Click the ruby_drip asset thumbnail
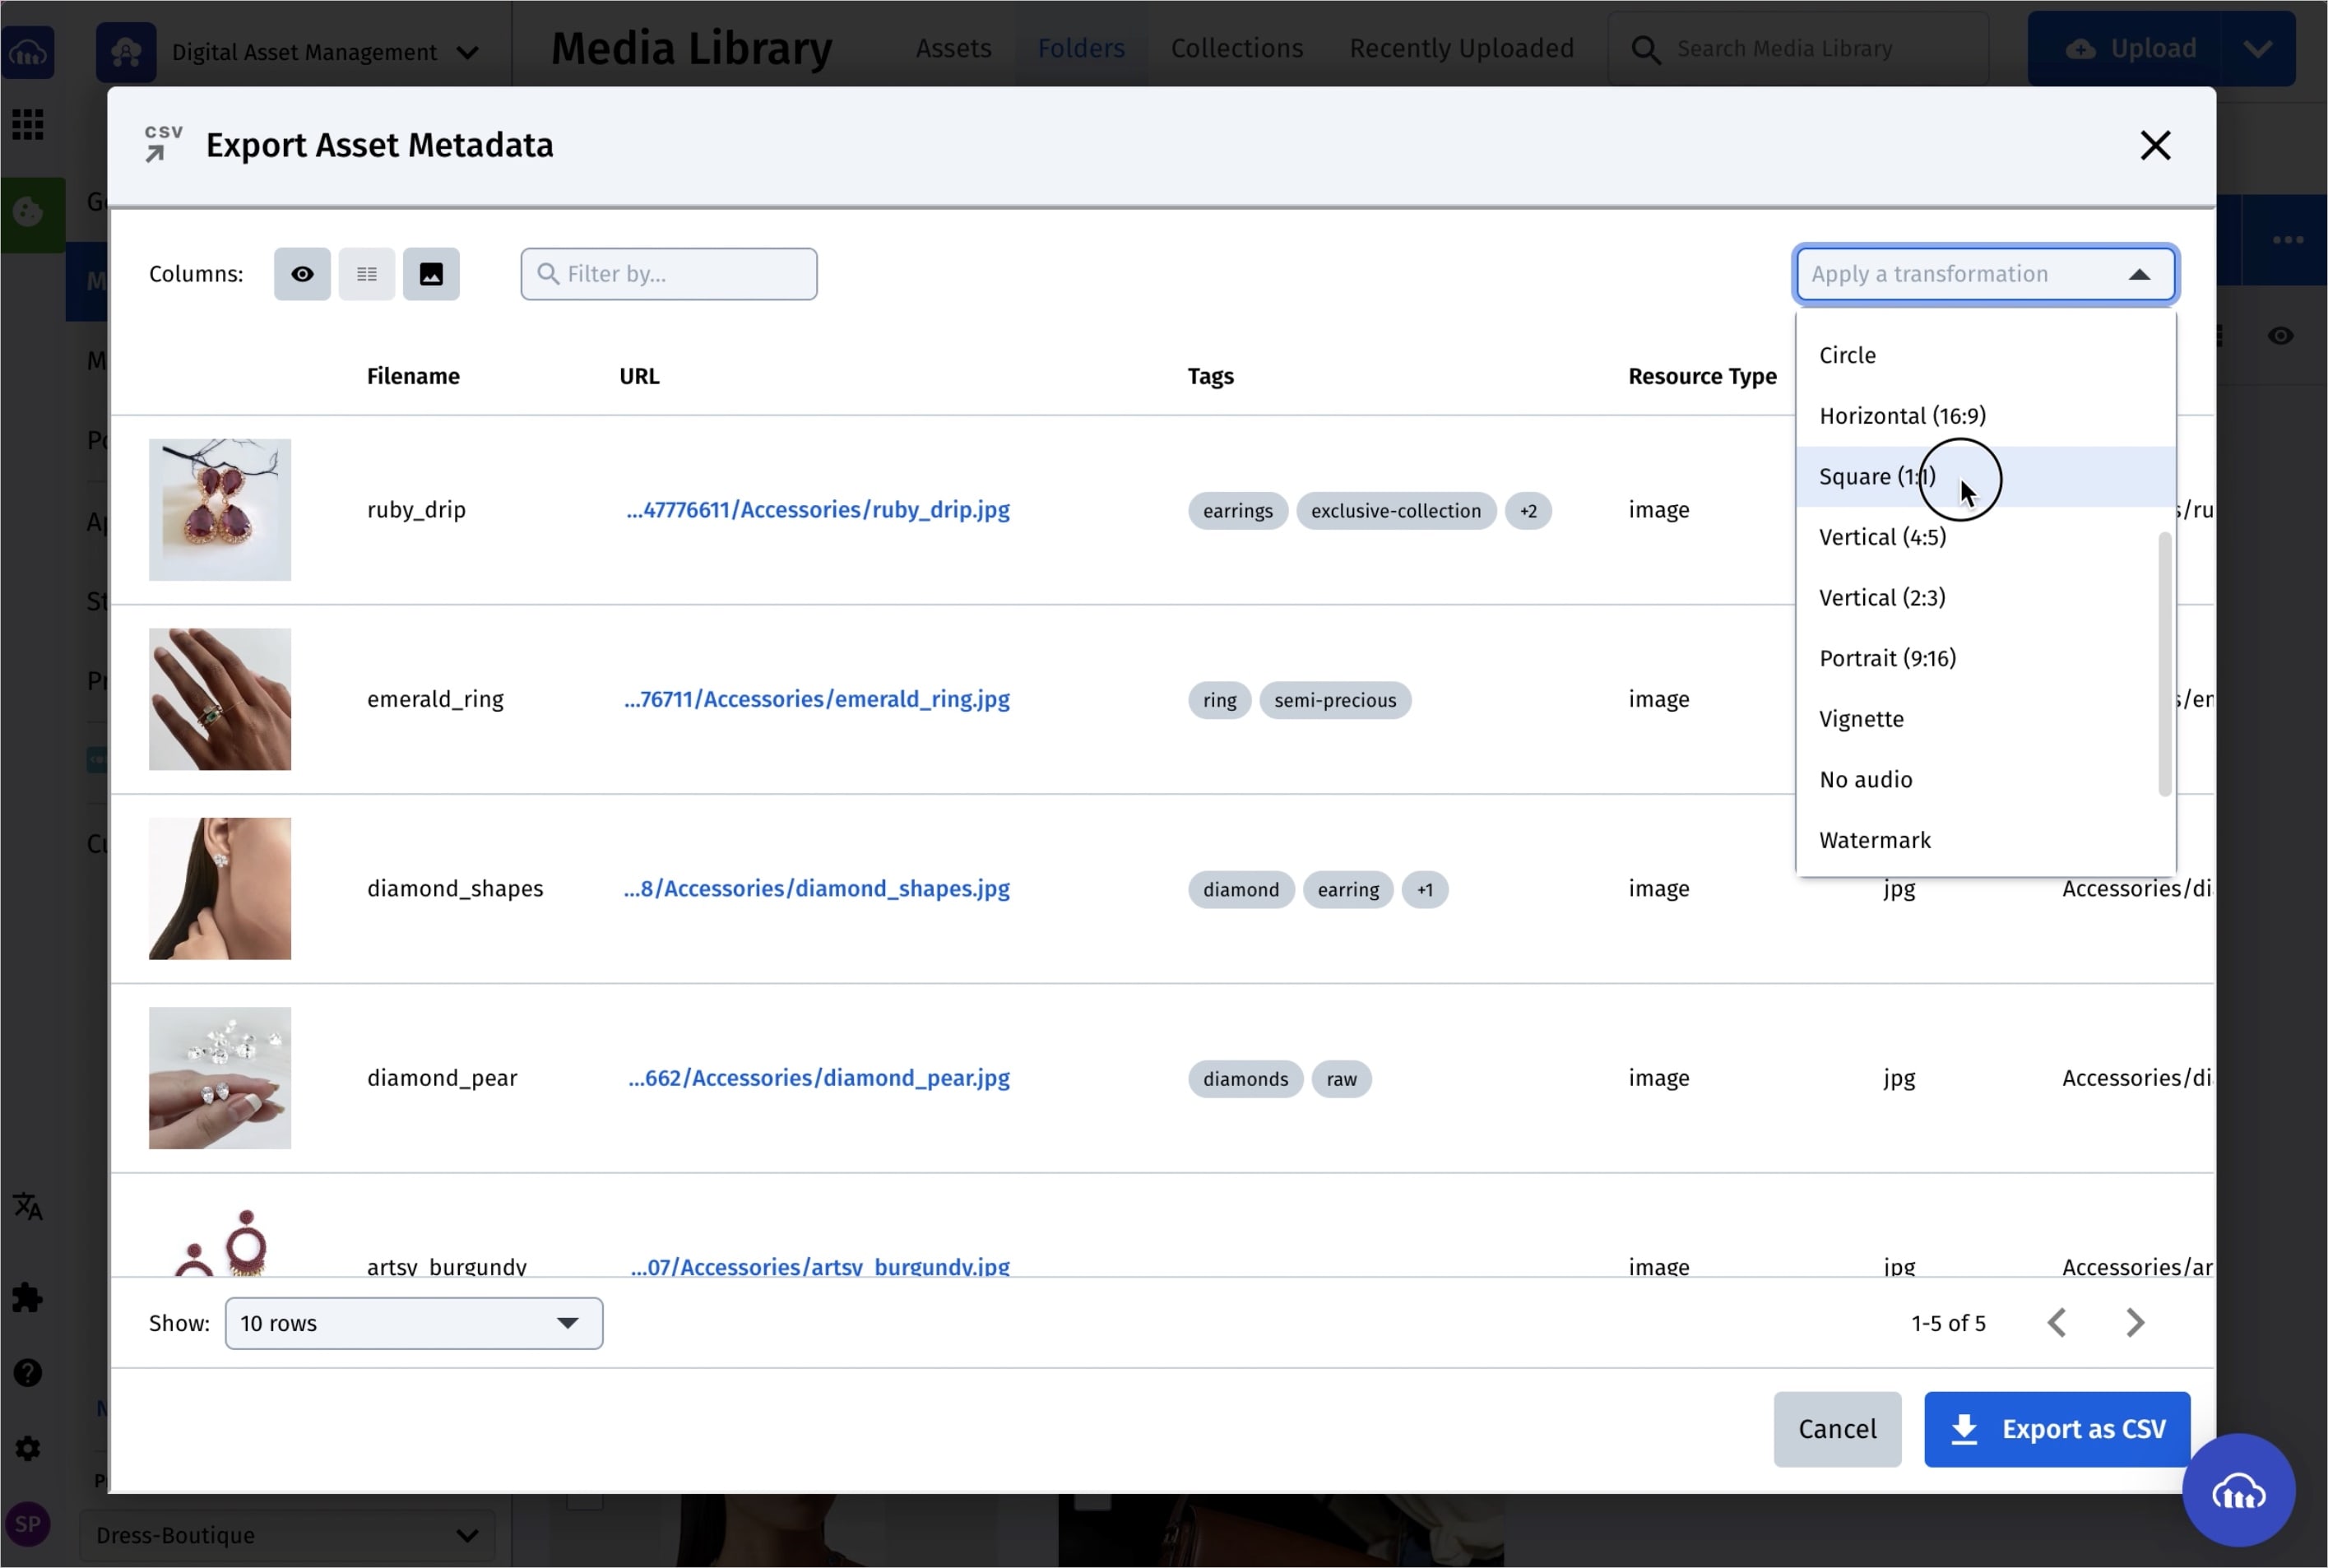The height and width of the screenshot is (1568, 2328). (219, 509)
